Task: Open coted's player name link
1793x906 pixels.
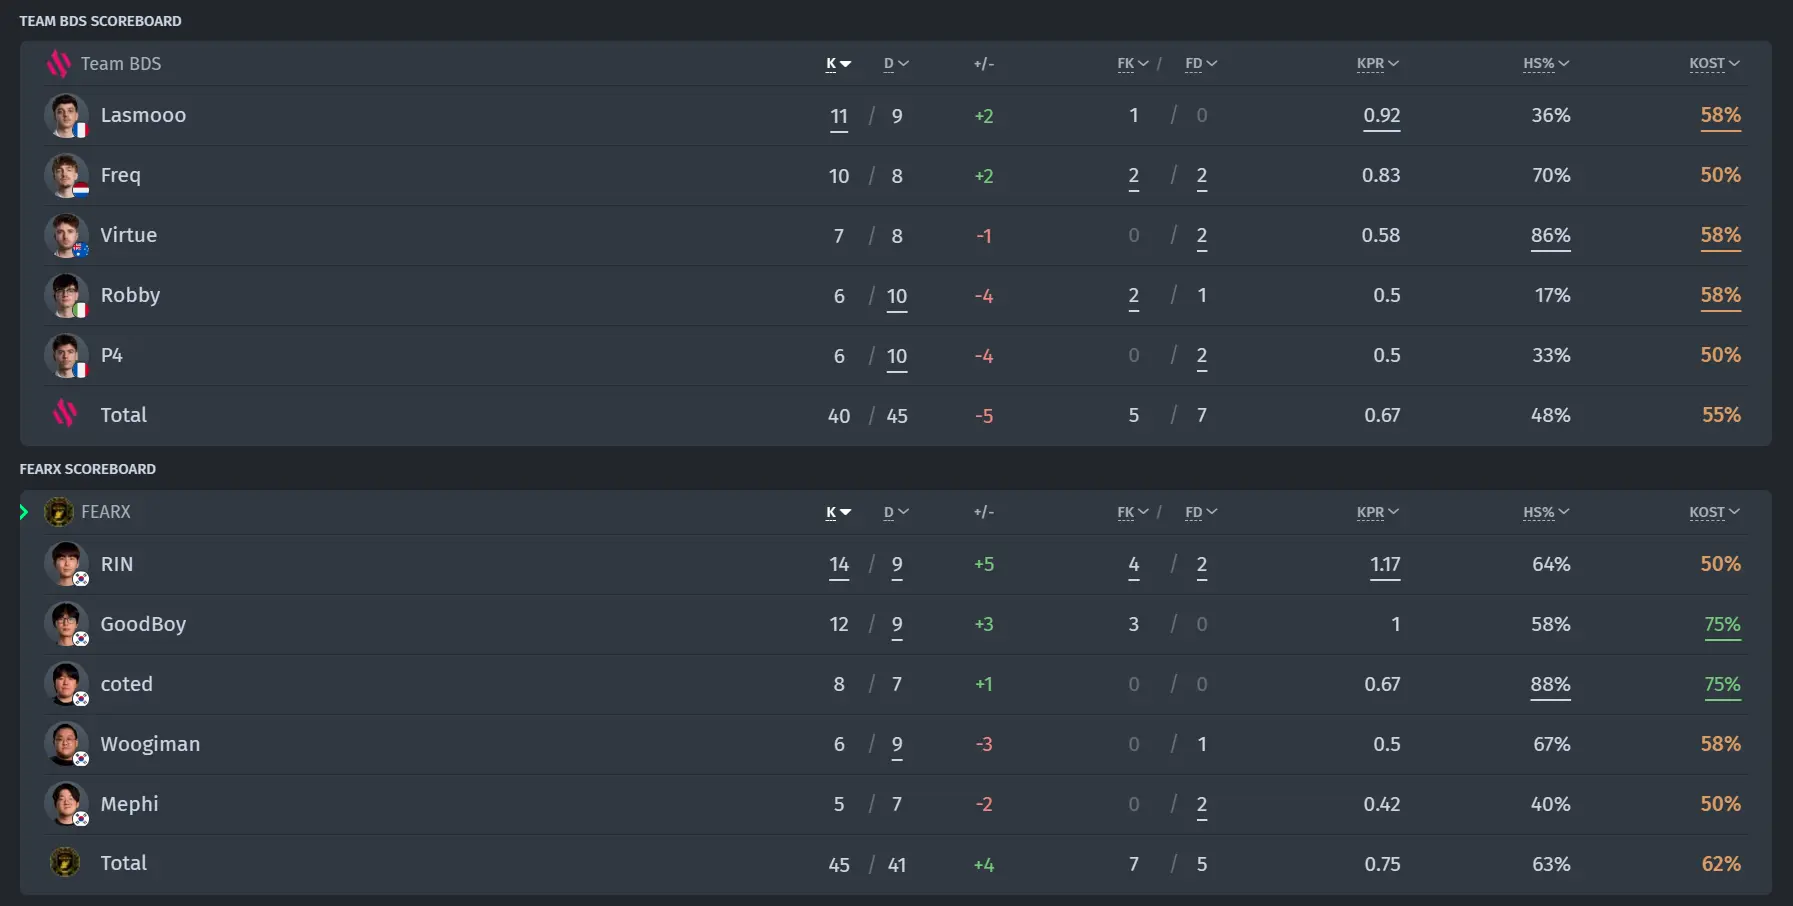Action: 127,684
